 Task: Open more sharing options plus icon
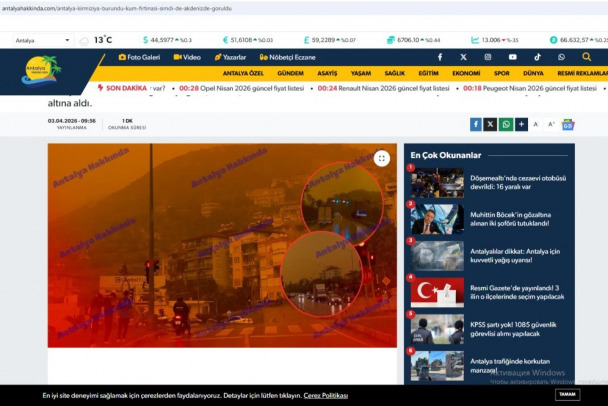[x=521, y=124]
